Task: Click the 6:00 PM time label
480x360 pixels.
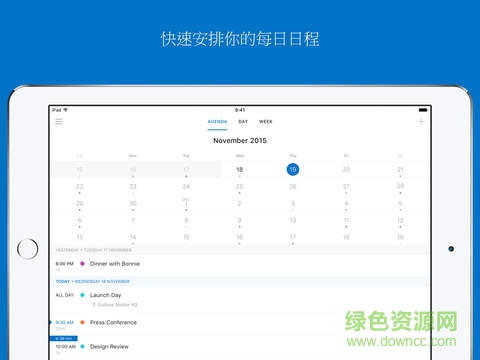Action: [64, 264]
